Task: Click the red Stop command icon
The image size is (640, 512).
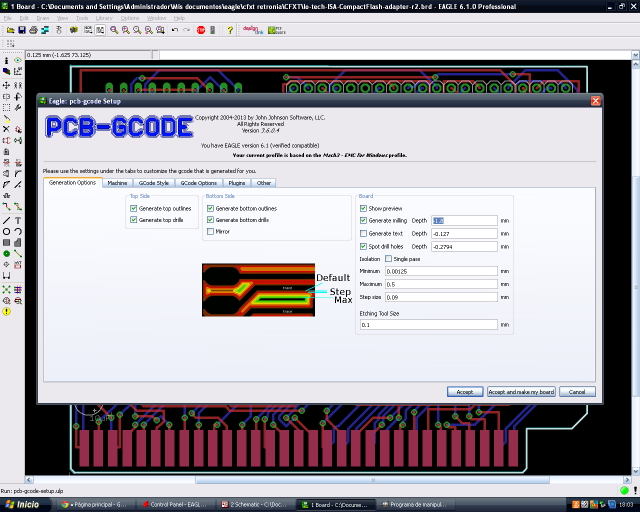Action: [x=201, y=30]
